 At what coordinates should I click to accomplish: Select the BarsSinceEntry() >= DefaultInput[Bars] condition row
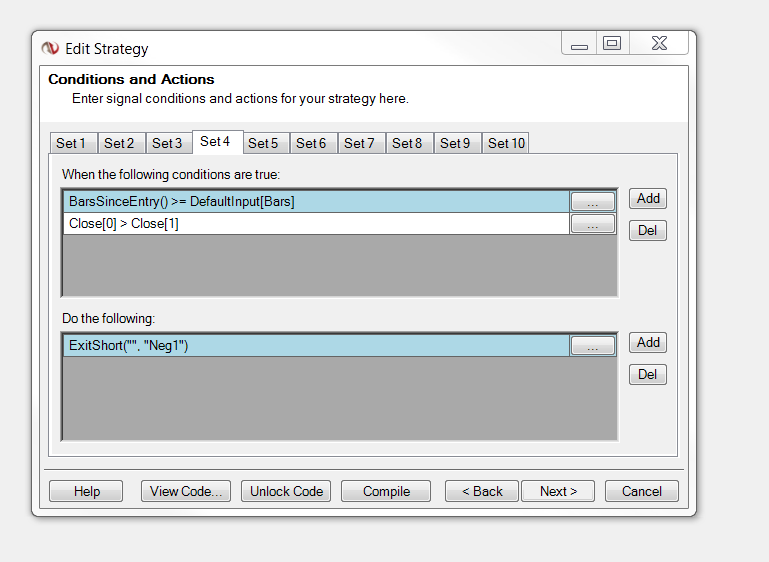coord(316,202)
